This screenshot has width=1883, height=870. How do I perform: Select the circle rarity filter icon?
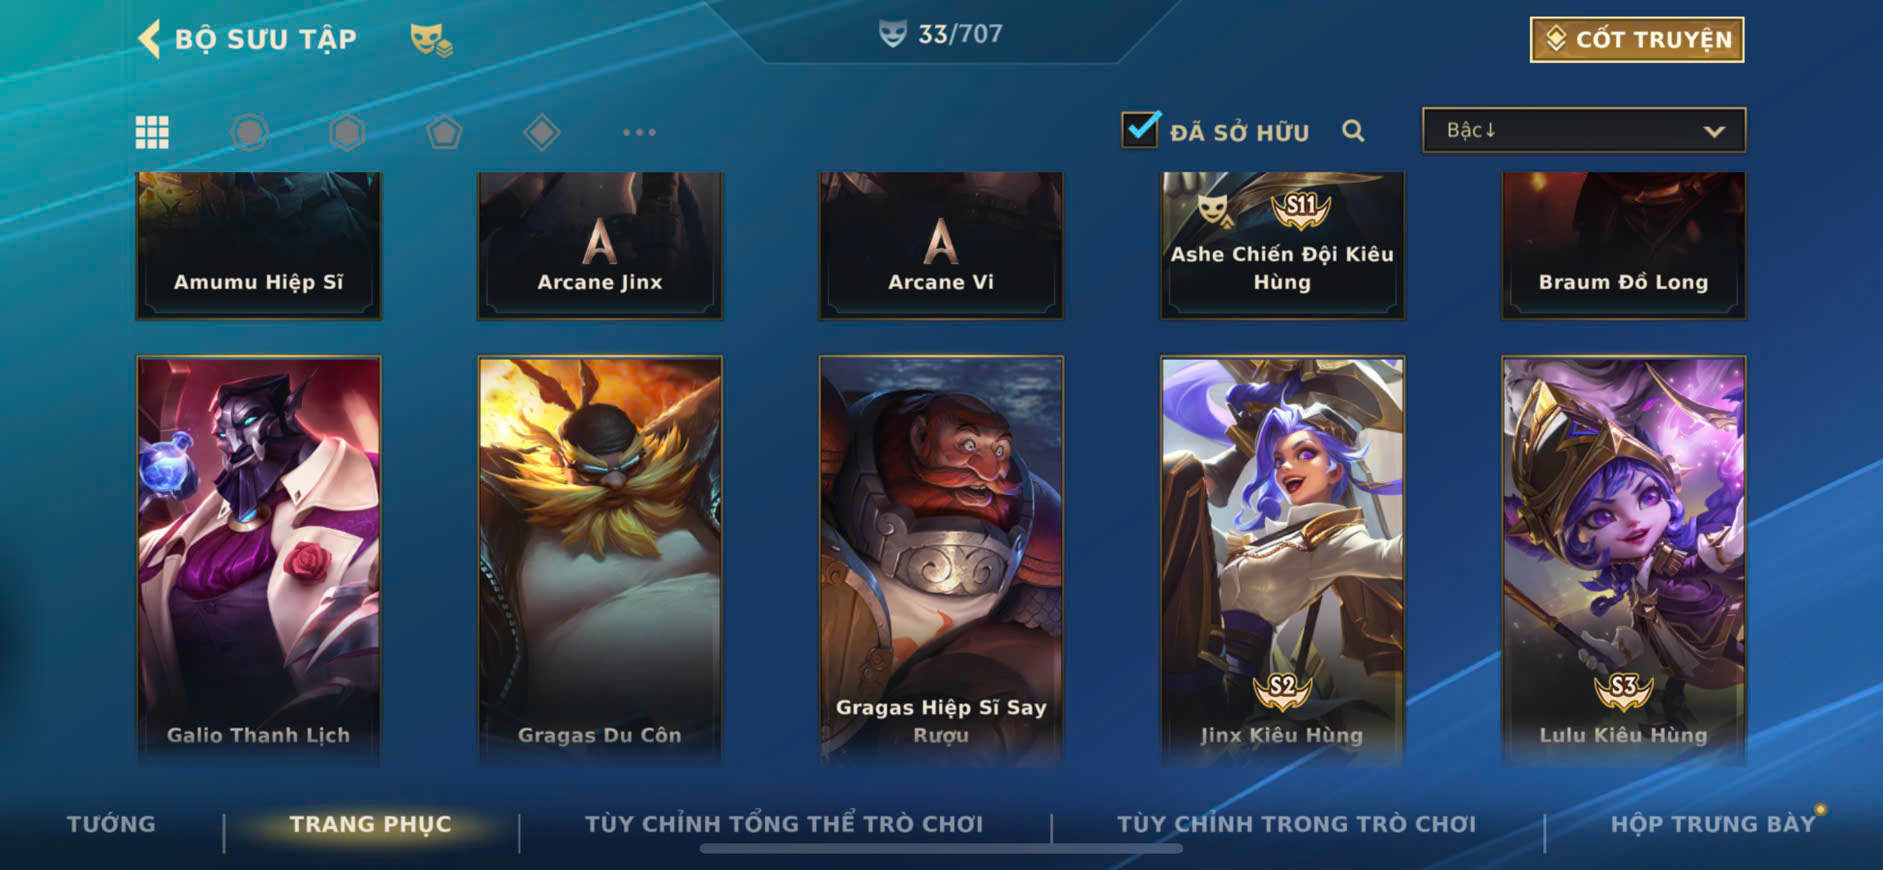pyautogui.click(x=249, y=132)
